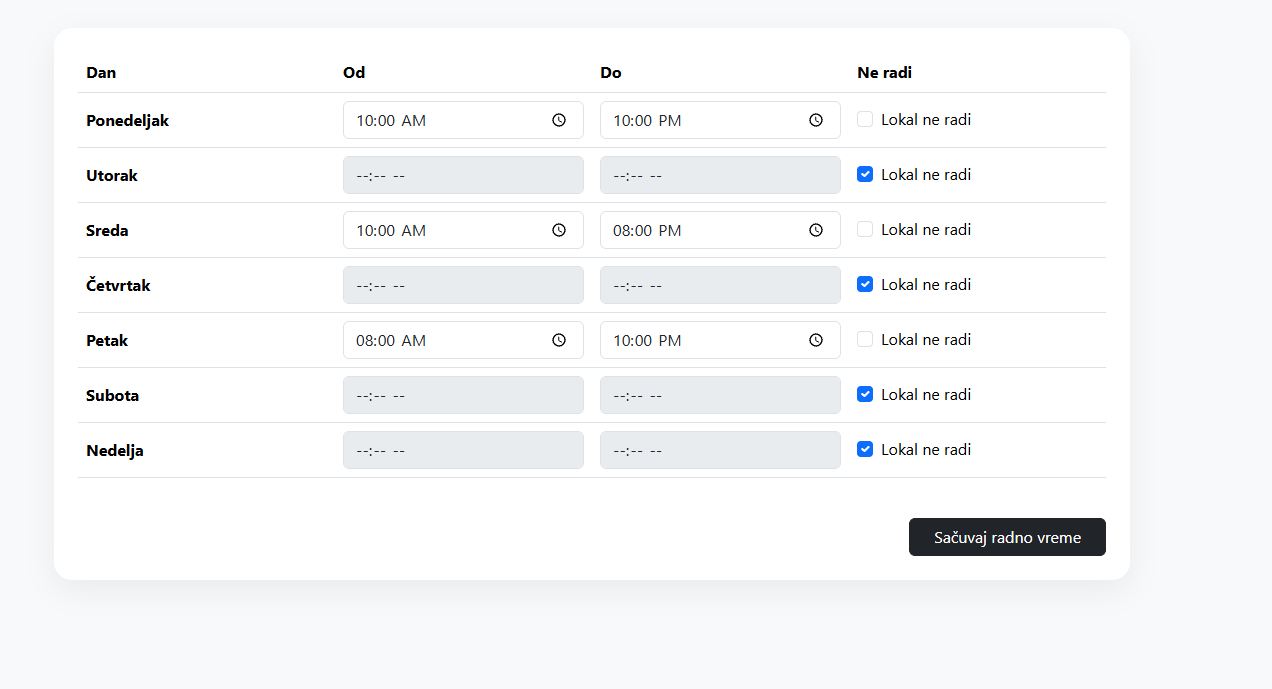Click the clock icon in Sreda Od field

pyautogui.click(x=559, y=230)
